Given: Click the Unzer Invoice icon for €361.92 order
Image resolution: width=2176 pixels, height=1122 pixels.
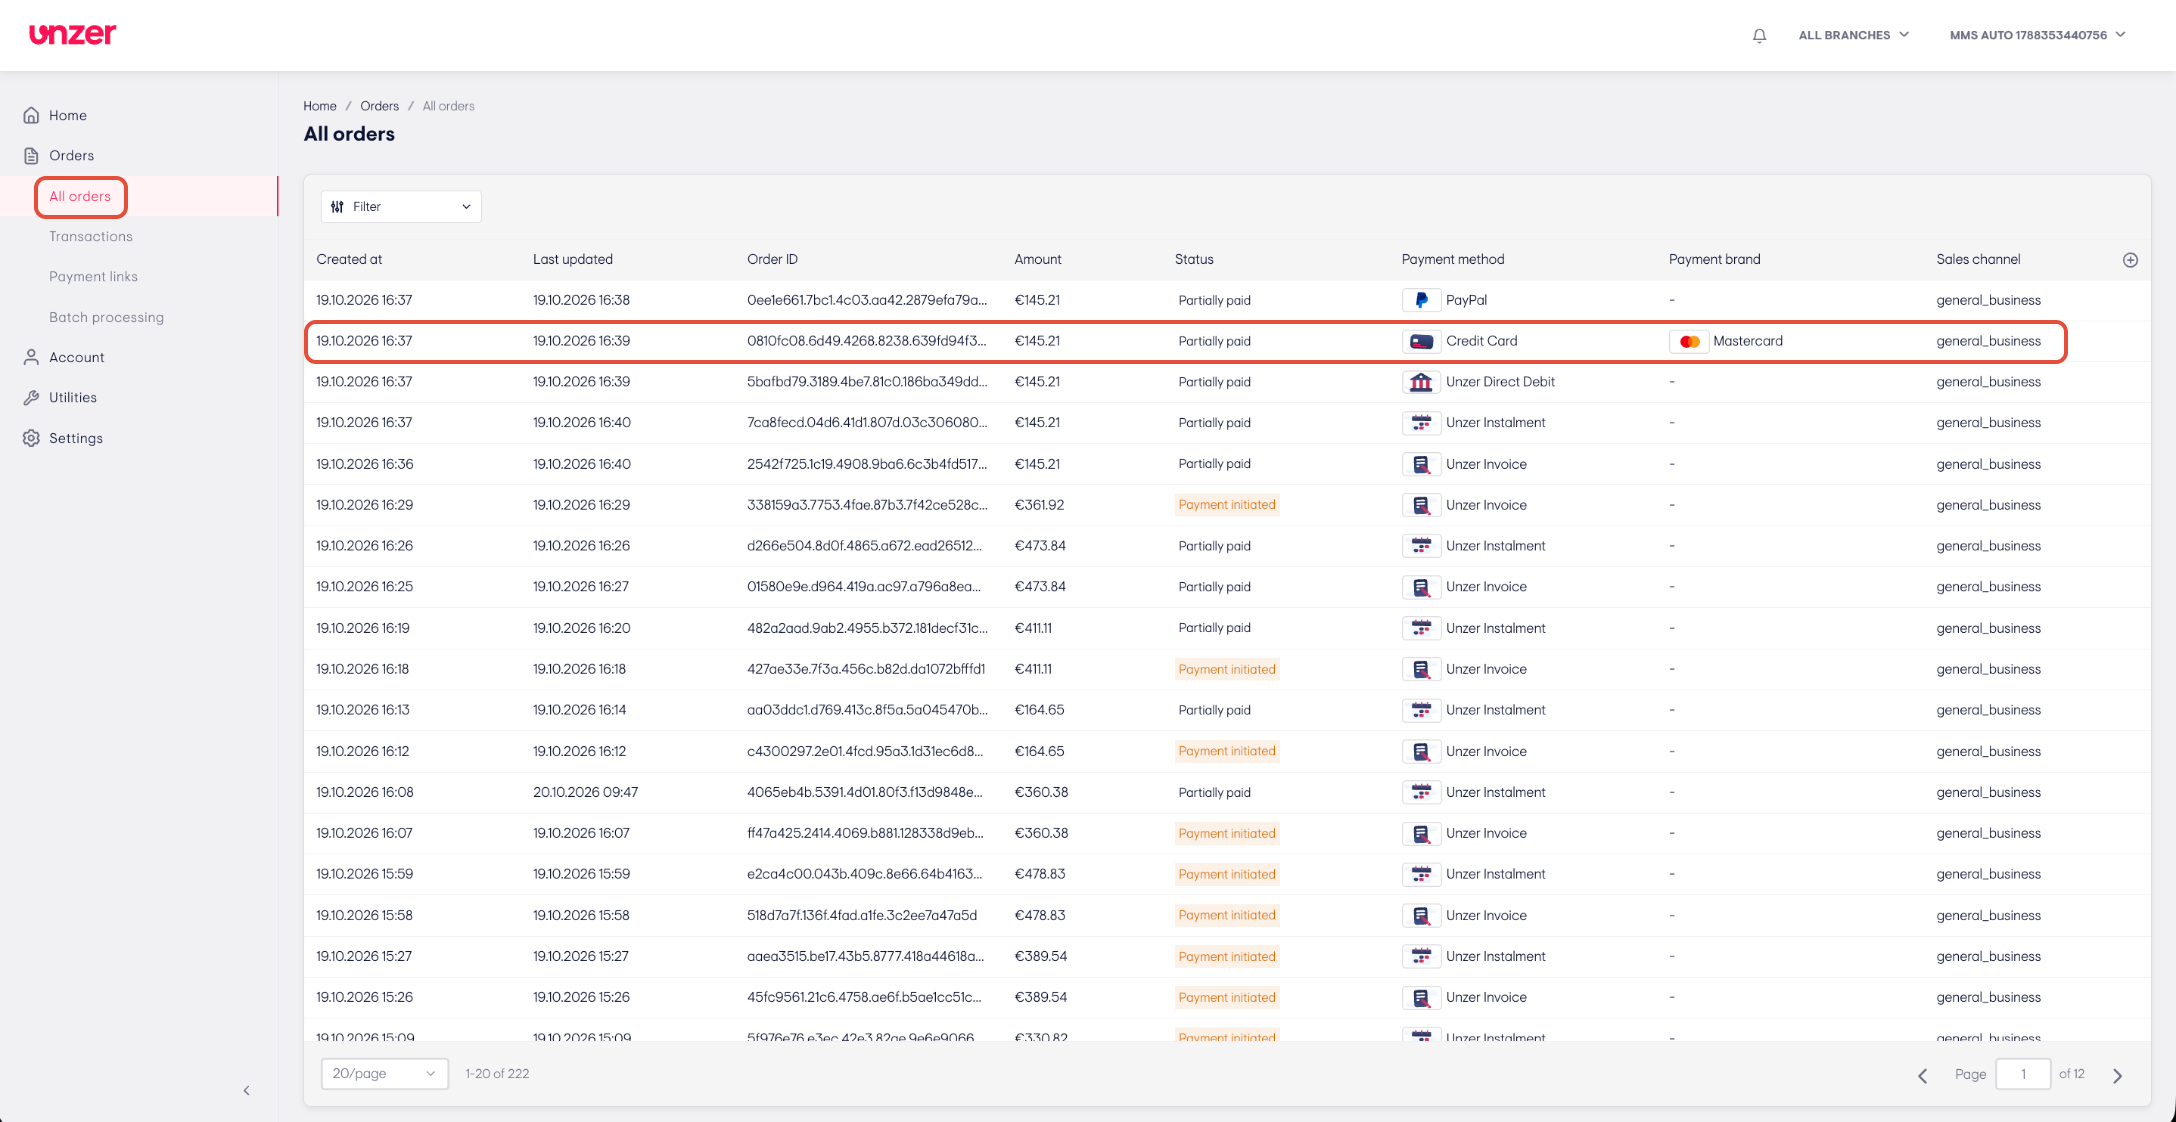Looking at the screenshot, I should (x=1421, y=505).
